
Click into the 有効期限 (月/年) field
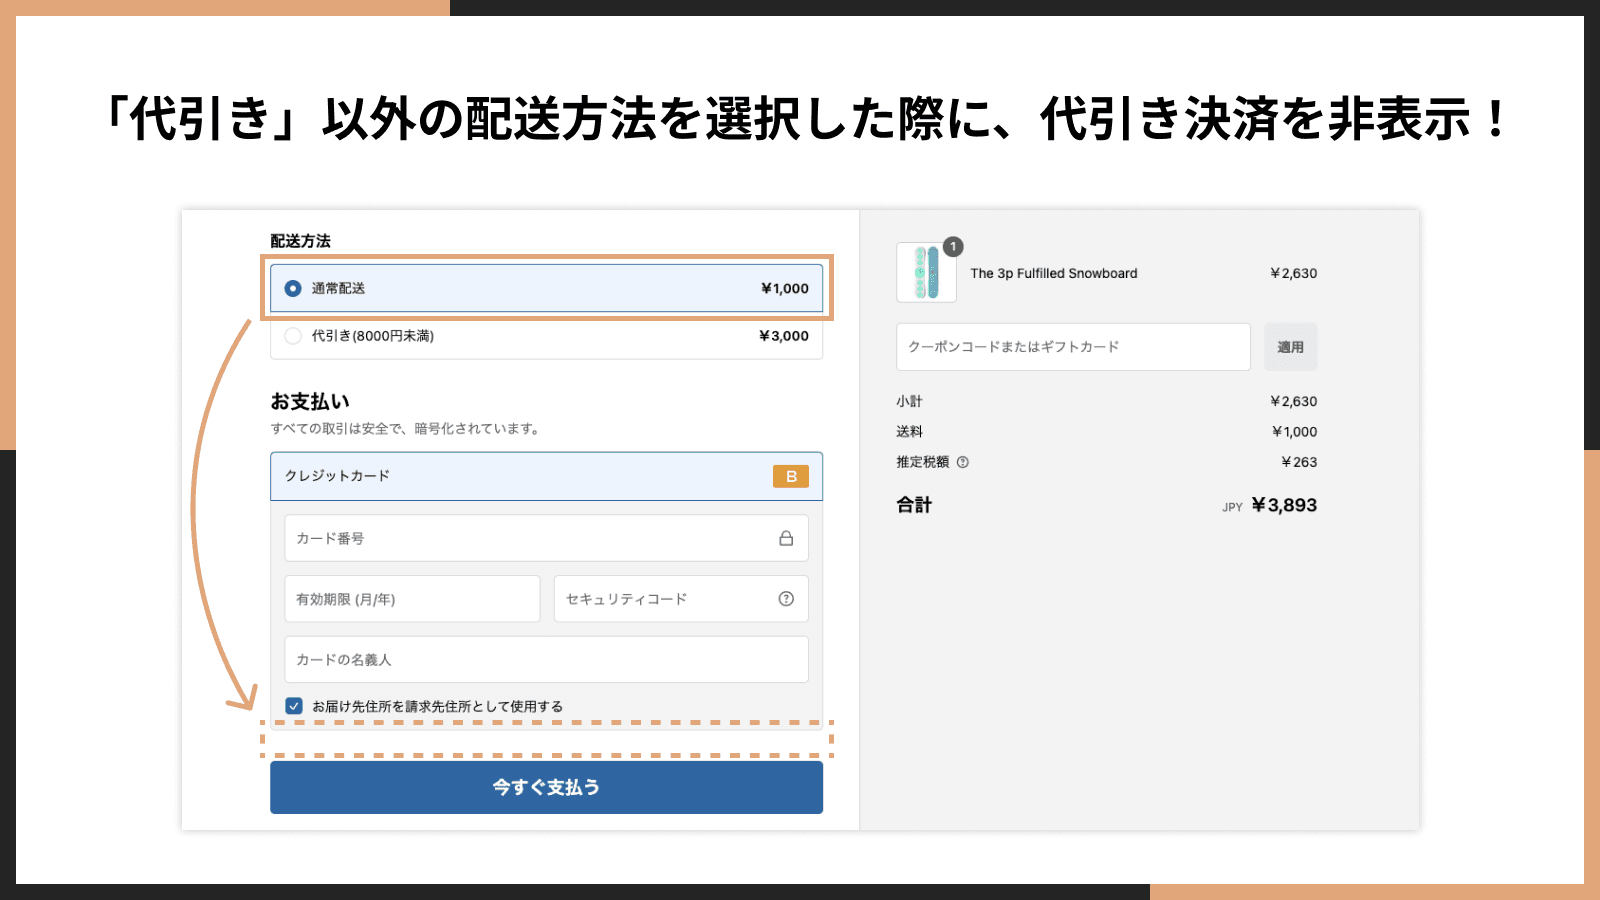(412, 599)
